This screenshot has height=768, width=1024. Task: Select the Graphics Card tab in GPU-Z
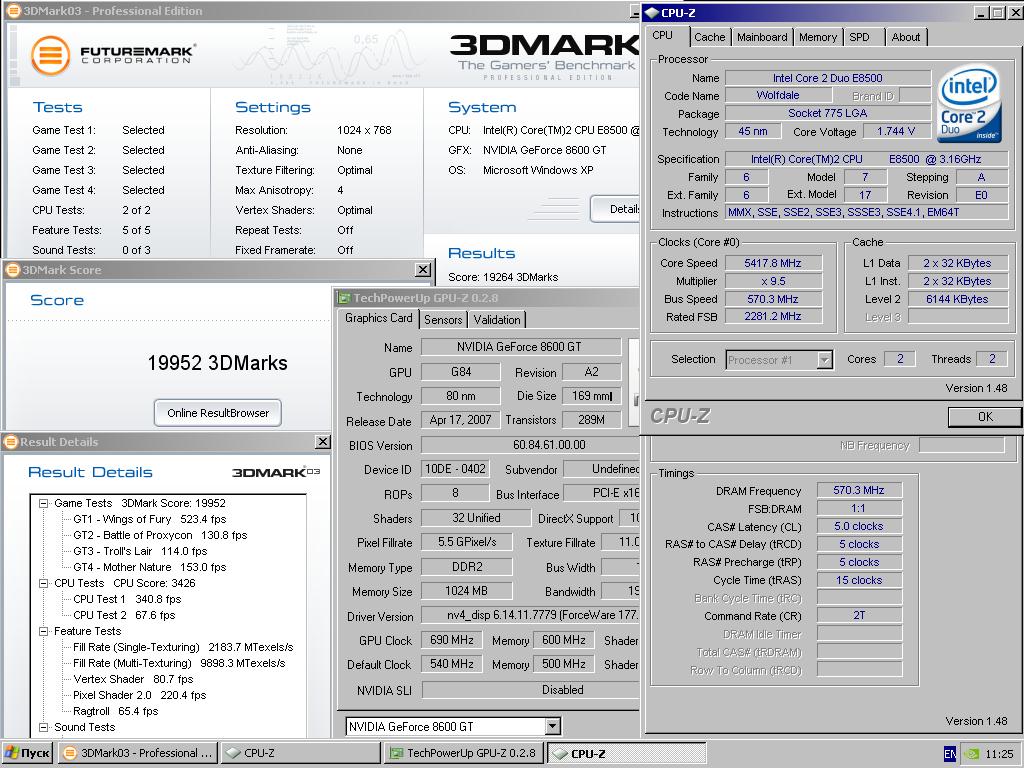tap(379, 318)
